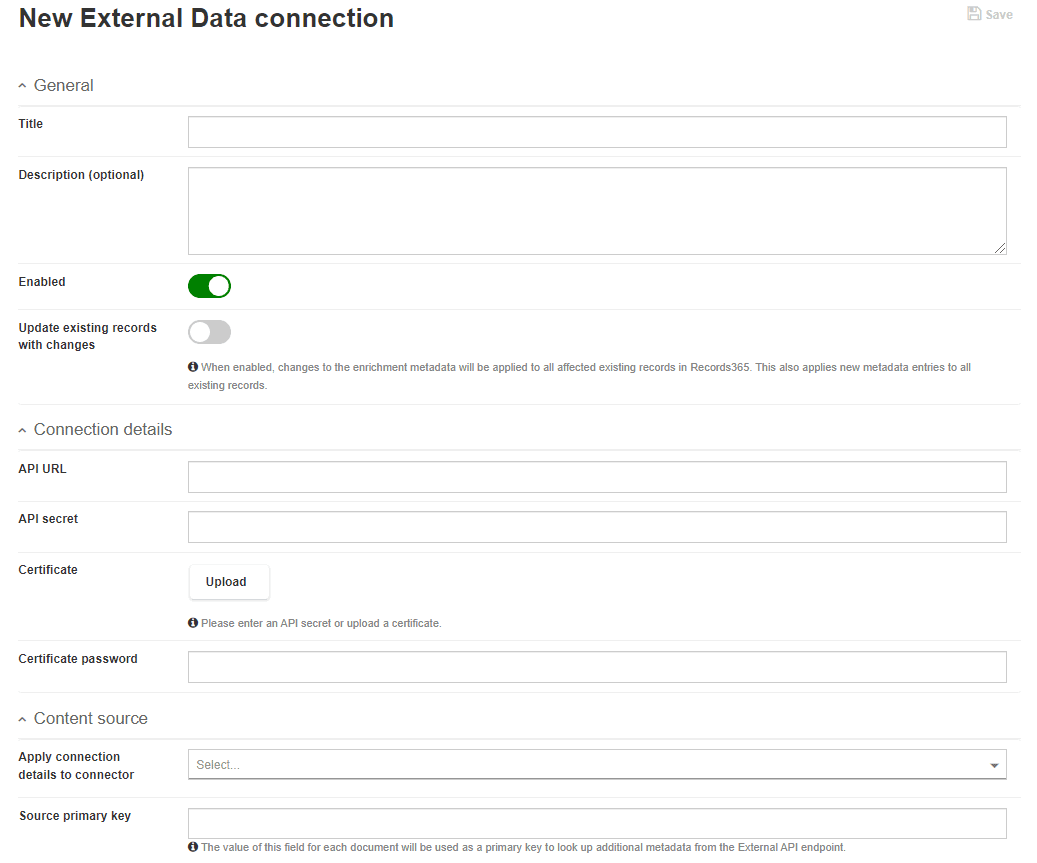
Task: Enable Update existing records with changes
Action: 209,331
